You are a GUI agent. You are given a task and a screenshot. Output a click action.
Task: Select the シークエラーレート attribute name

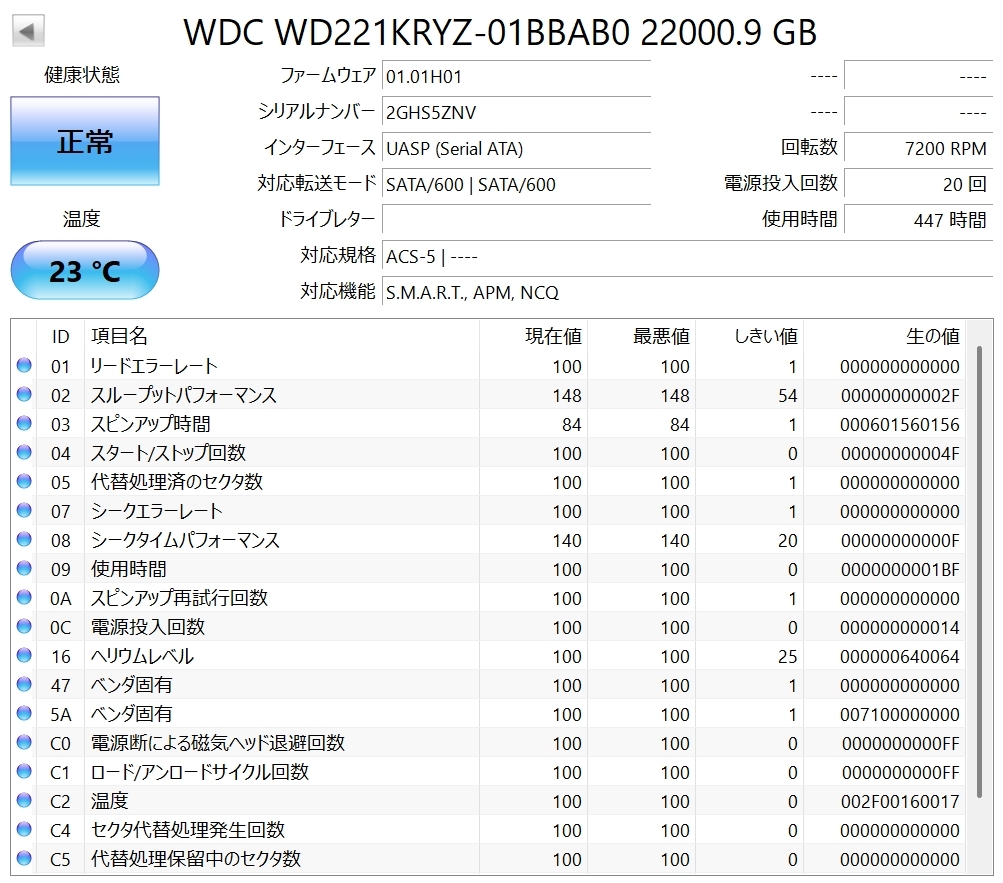coord(157,511)
